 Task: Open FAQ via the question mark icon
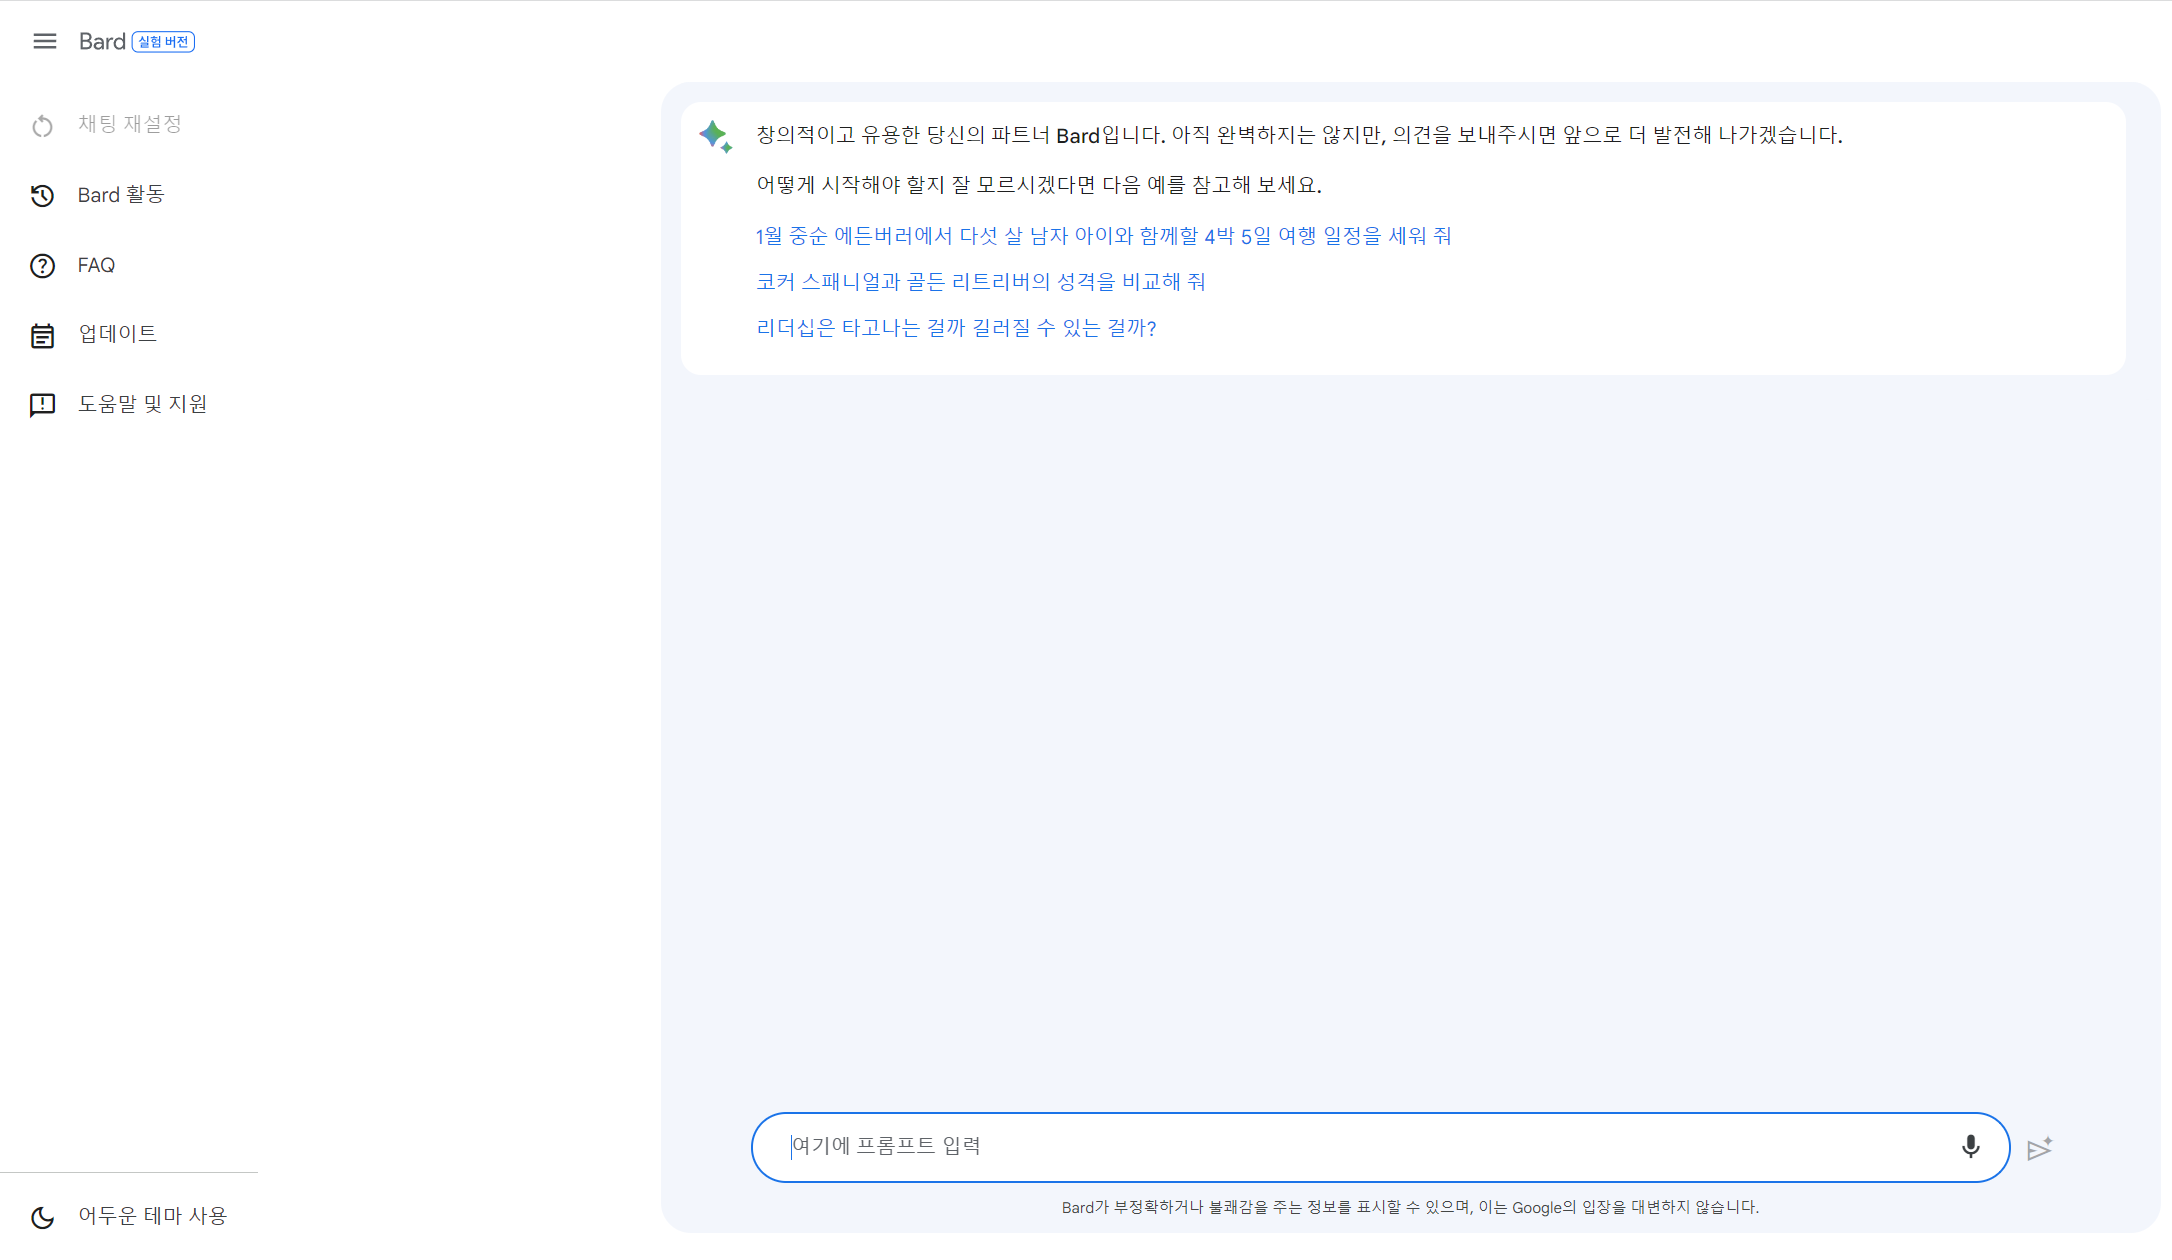tap(42, 265)
